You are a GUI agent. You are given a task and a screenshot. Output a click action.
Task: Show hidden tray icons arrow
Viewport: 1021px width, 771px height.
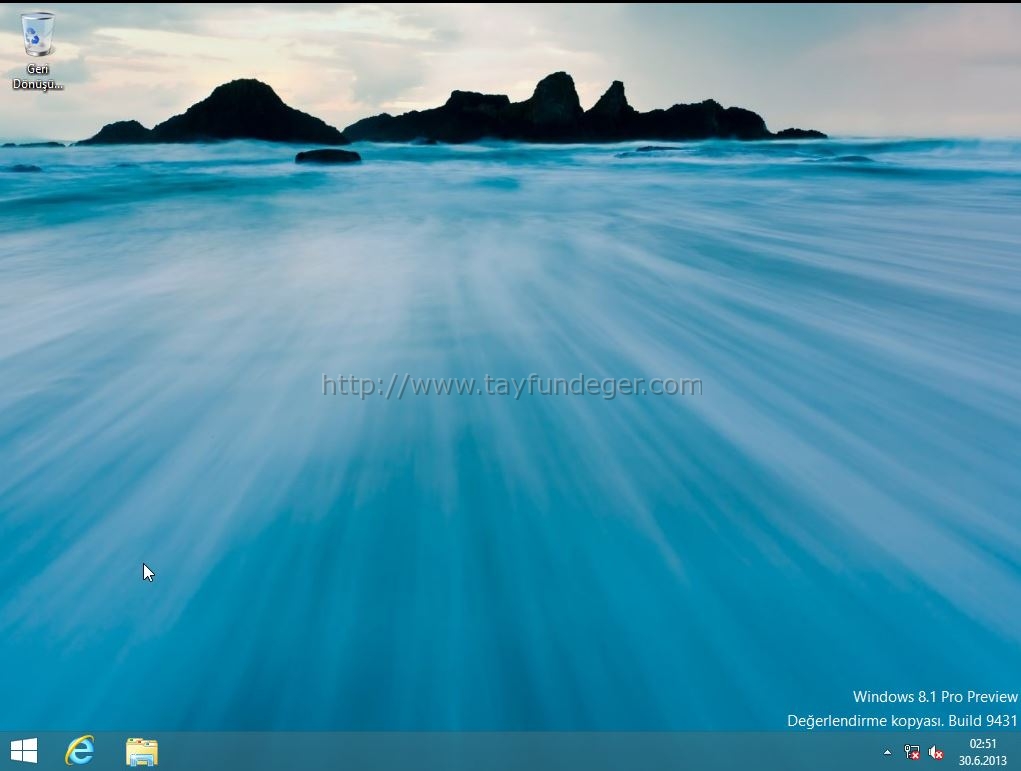(887, 752)
